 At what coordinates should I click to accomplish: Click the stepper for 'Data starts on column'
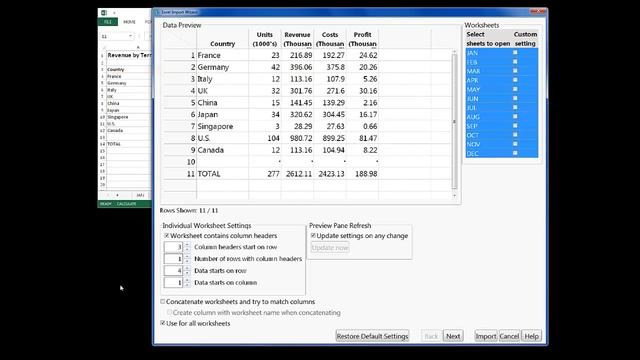coord(187,282)
